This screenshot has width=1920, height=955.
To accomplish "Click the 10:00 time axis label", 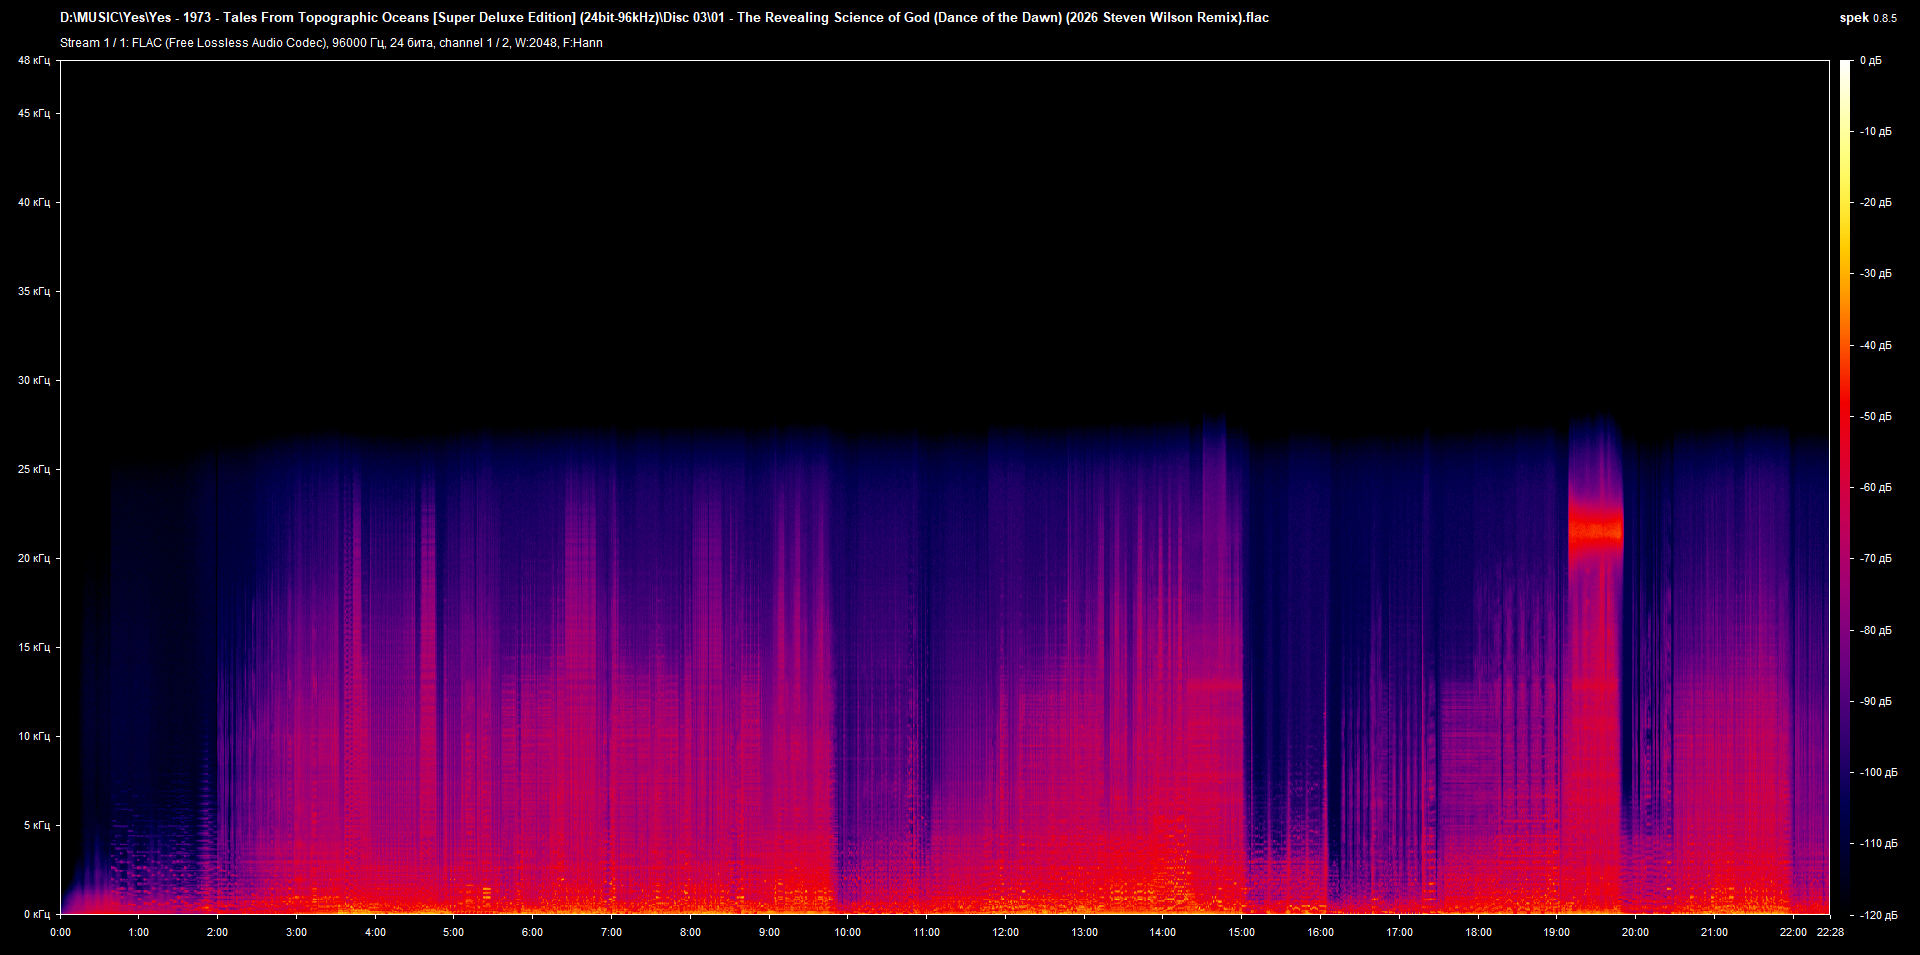I will [x=847, y=933].
